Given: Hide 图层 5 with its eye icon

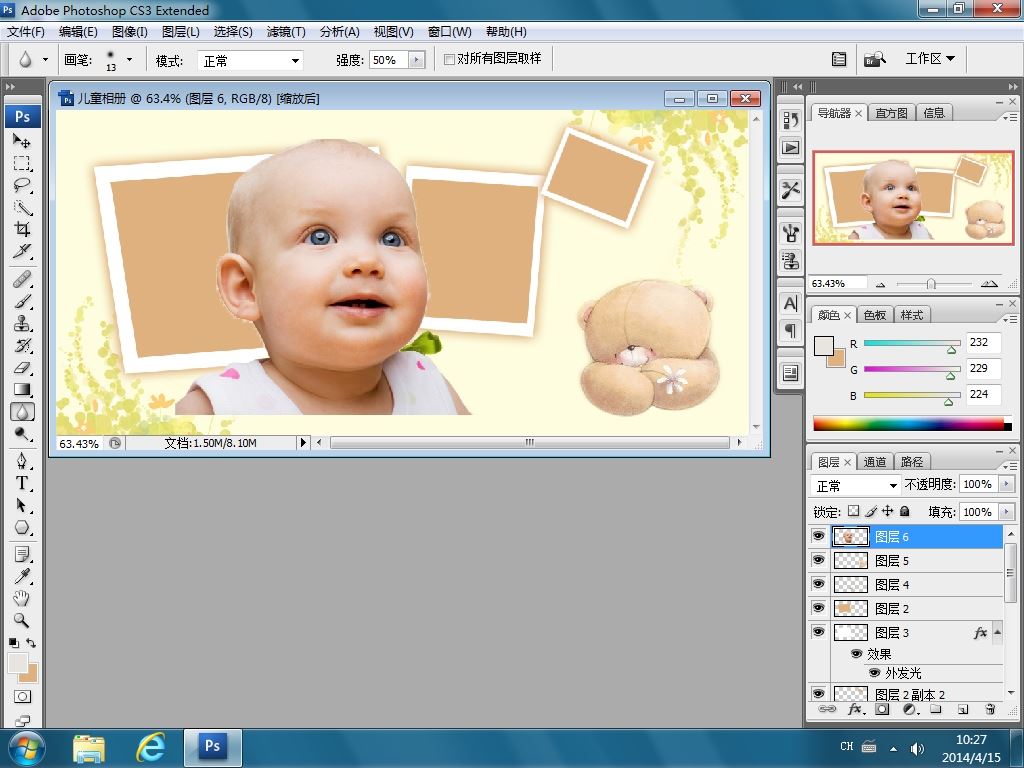Looking at the screenshot, I should click(x=819, y=561).
